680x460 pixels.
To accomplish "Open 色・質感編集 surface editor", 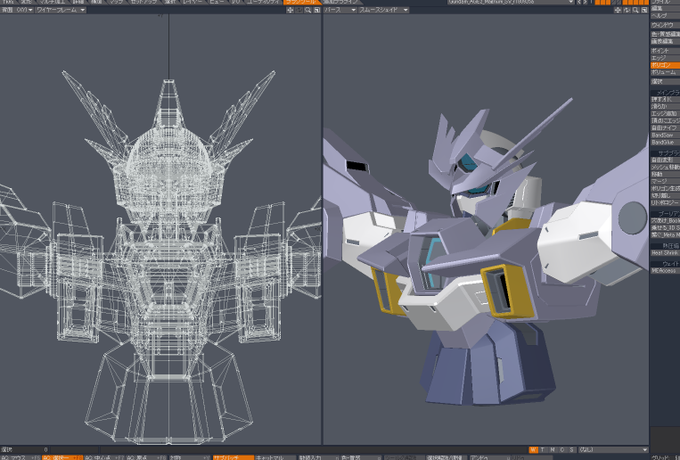I will coord(665,34).
